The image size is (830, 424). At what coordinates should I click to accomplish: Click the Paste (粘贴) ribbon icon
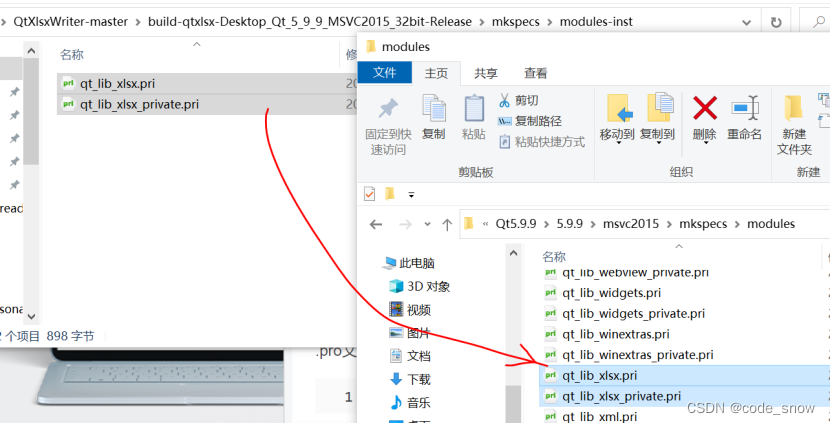pyautogui.click(x=474, y=109)
